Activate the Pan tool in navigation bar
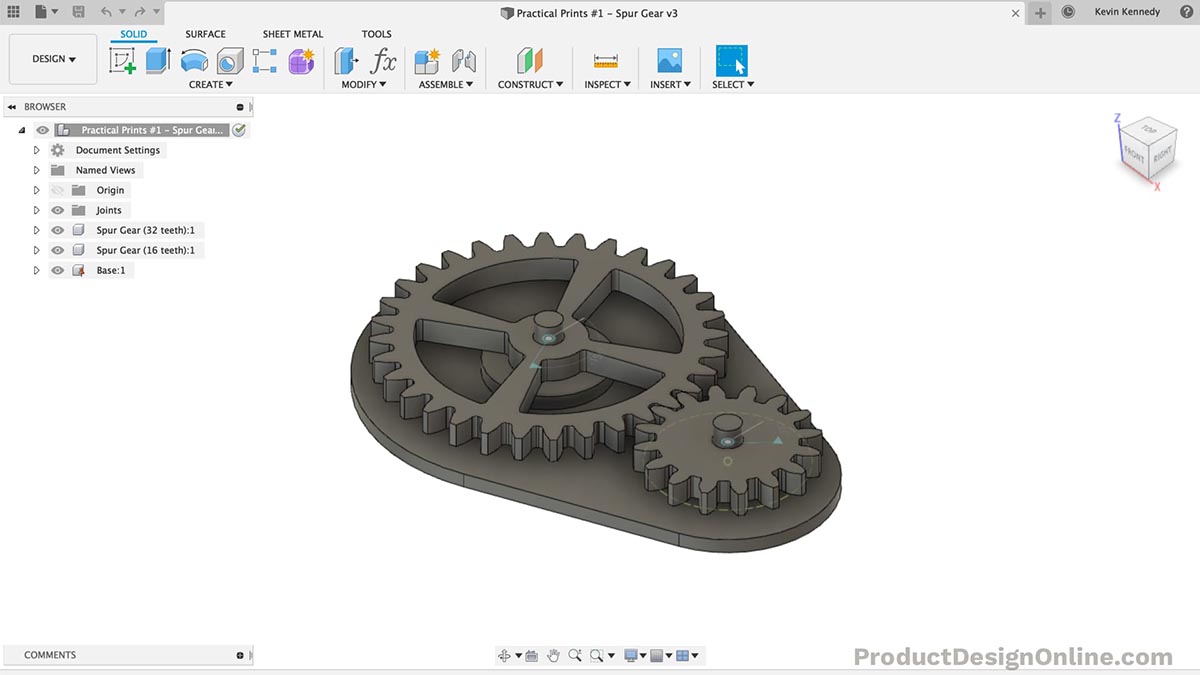 553,655
